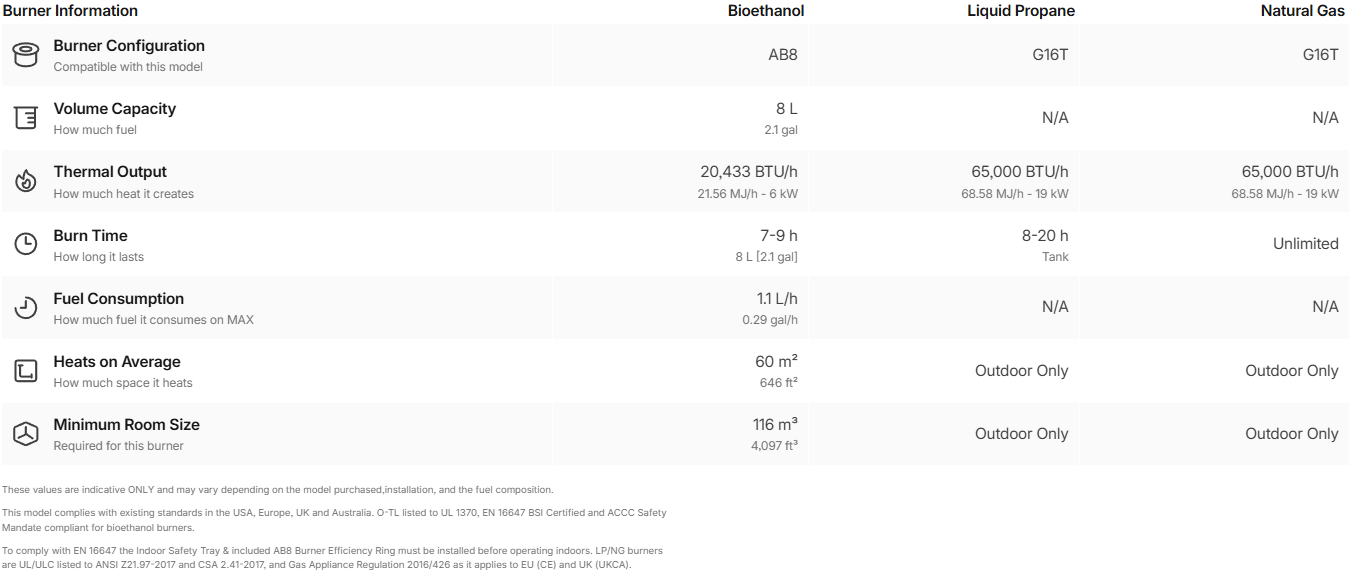Click the Volume Capacity icon
1350x573 pixels.
(25, 118)
